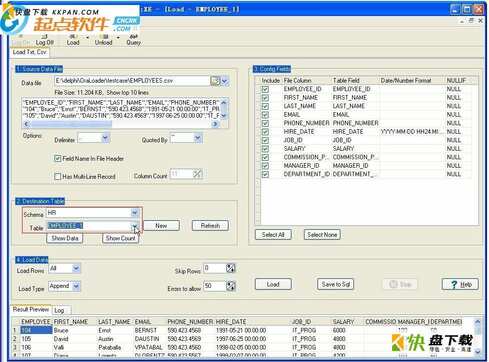
Task: Switch to the Load Txt, Csv tab
Action: [29, 52]
